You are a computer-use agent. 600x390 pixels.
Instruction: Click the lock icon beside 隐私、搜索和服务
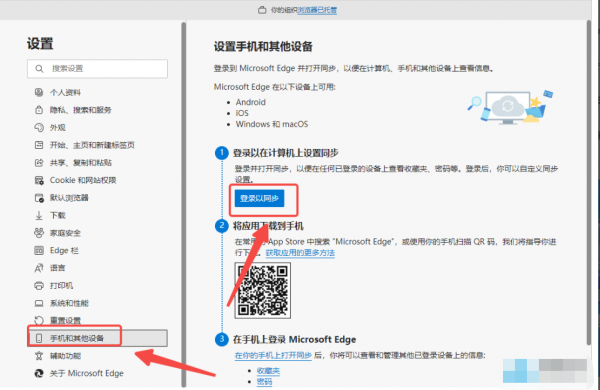[39, 110]
